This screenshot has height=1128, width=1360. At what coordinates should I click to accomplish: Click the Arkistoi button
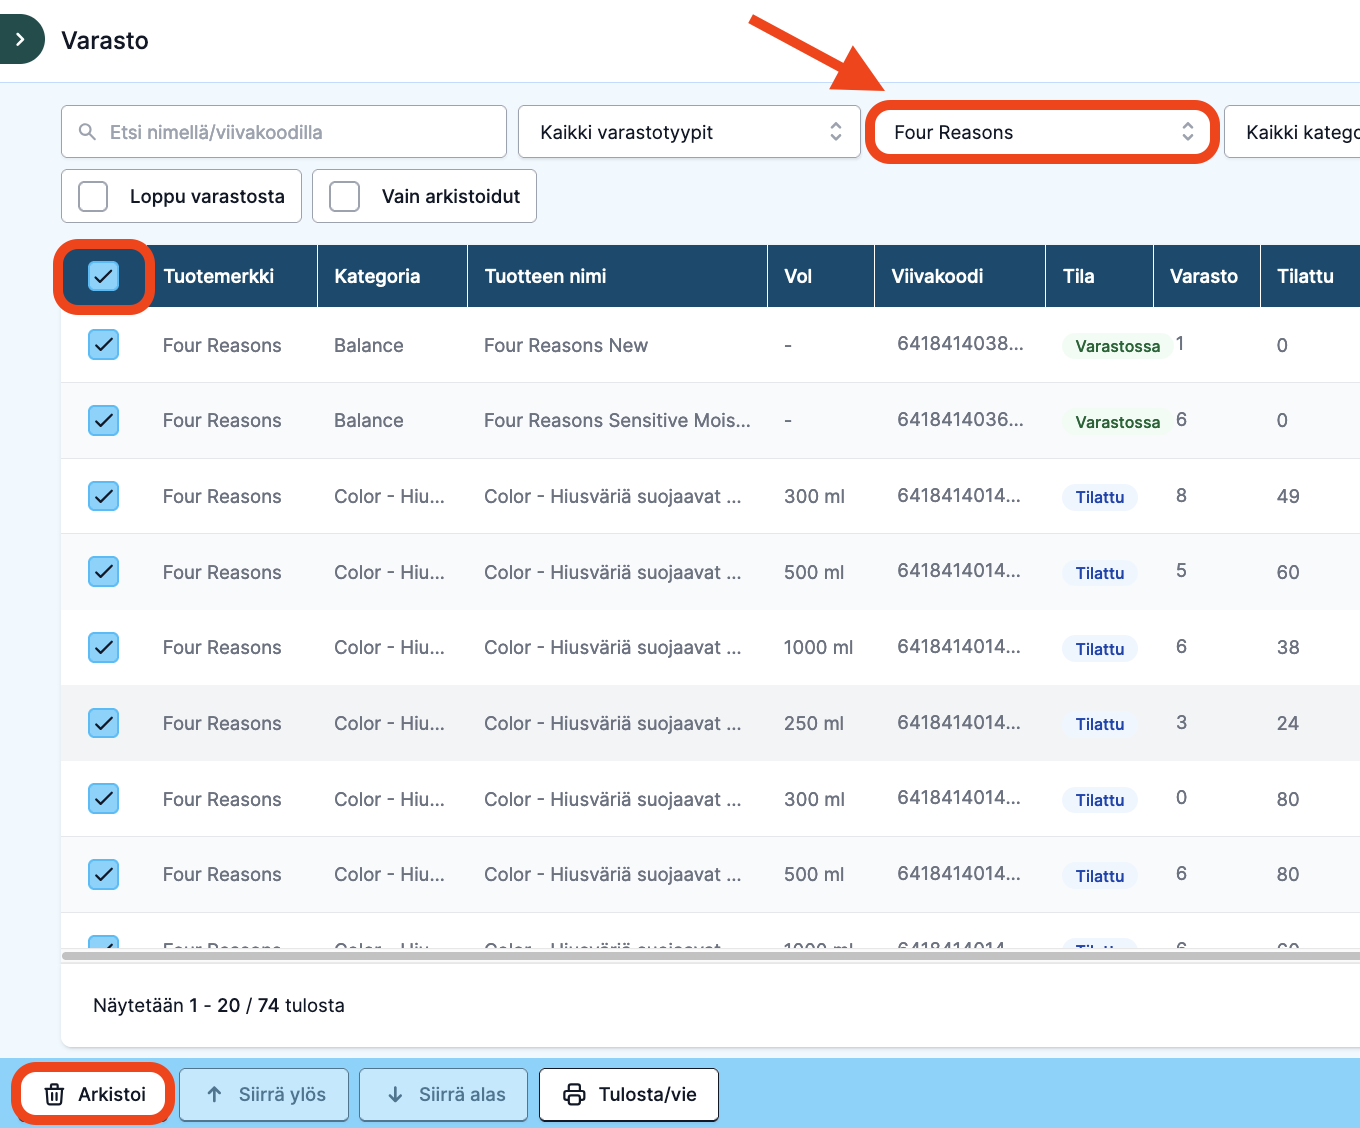click(94, 1094)
